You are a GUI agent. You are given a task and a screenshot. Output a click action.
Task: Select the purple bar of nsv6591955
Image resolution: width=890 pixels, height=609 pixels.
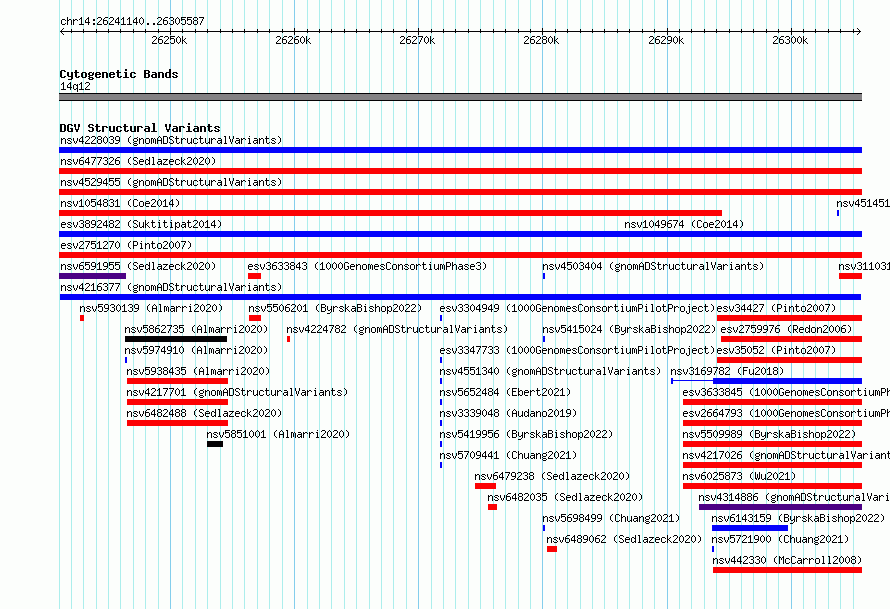93,276
